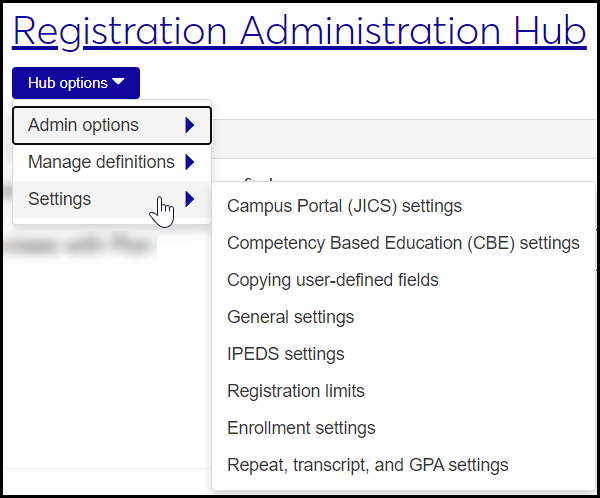Choose Copying user-defined fields
The height and width of the screenshot is (498, 600).
click(333, 280)
